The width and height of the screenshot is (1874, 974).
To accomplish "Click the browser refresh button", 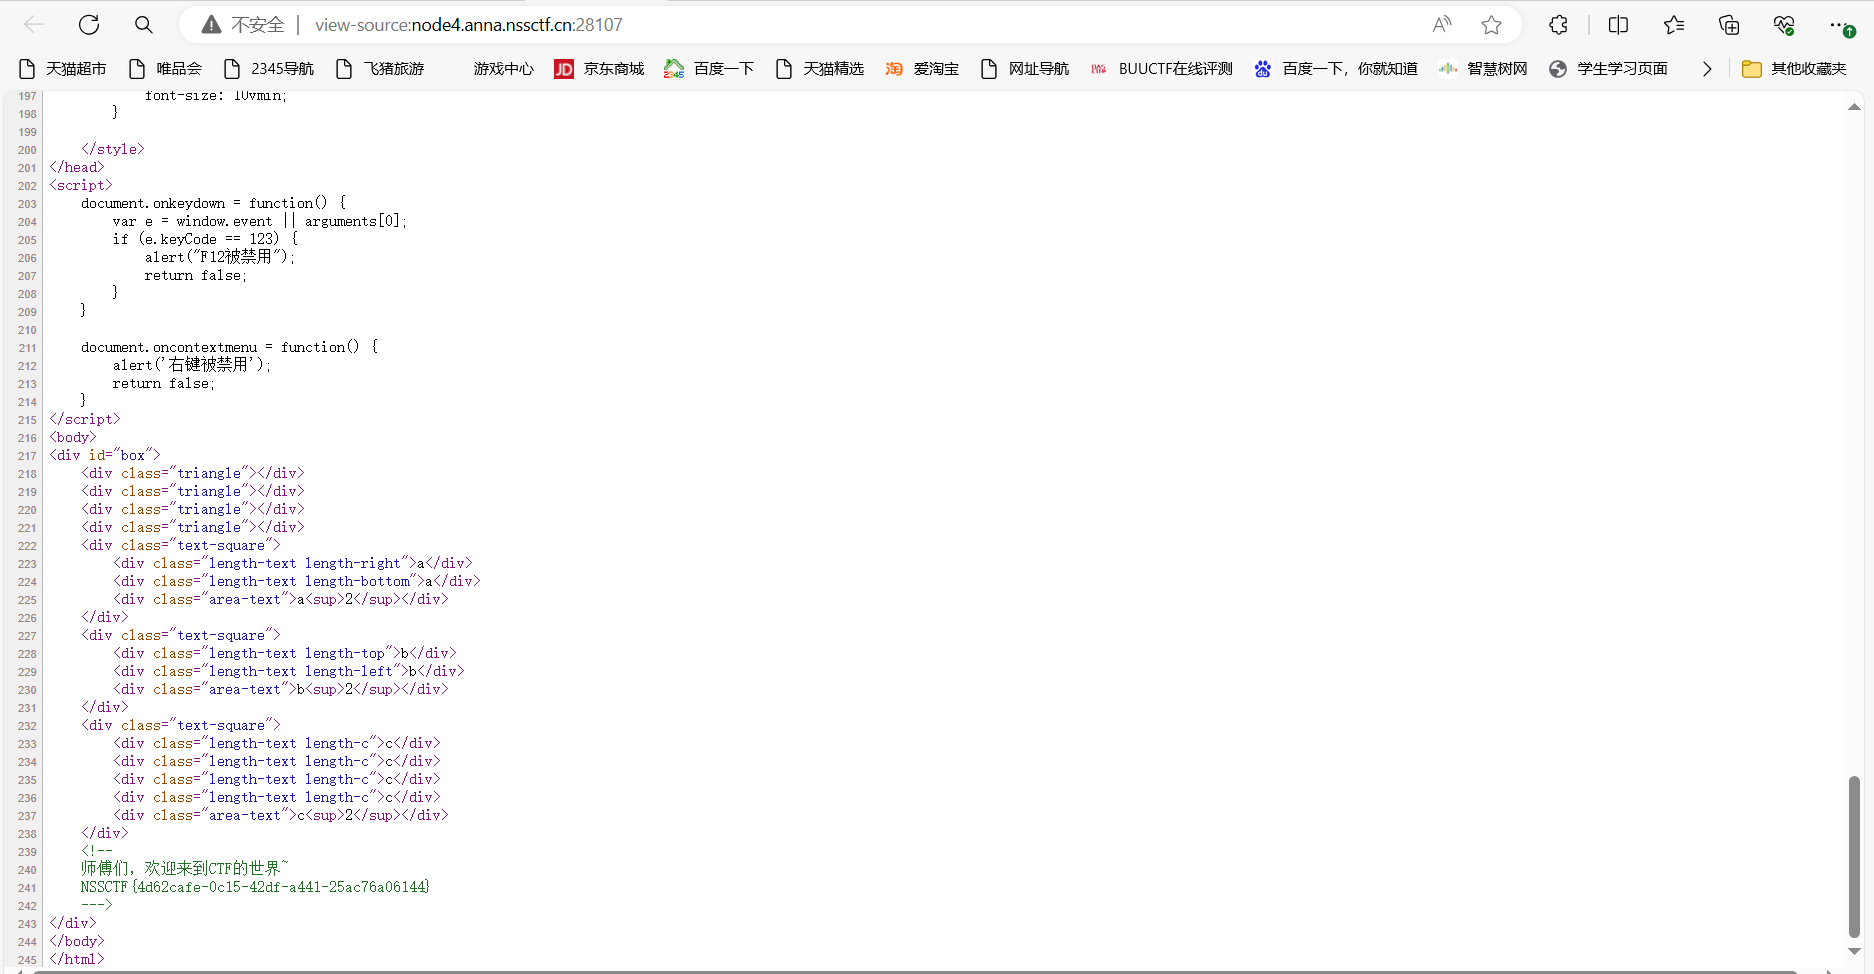I will pos(89,25).
